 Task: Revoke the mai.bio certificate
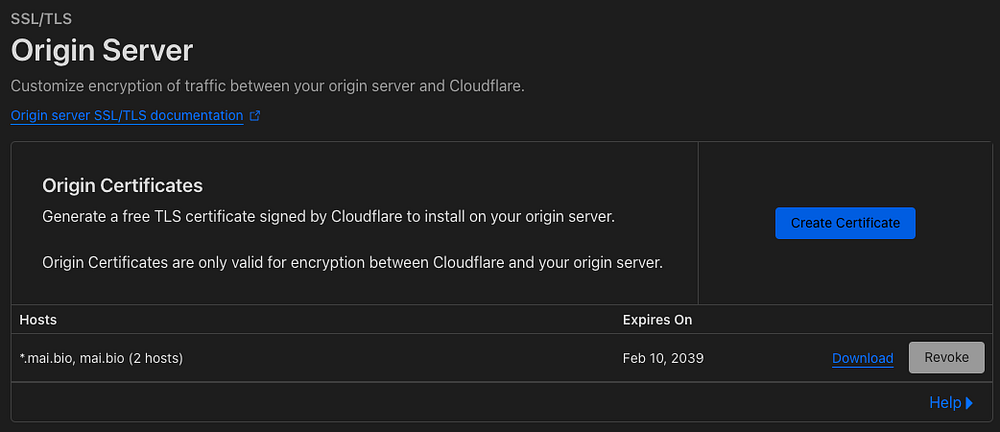coord(946,357)
